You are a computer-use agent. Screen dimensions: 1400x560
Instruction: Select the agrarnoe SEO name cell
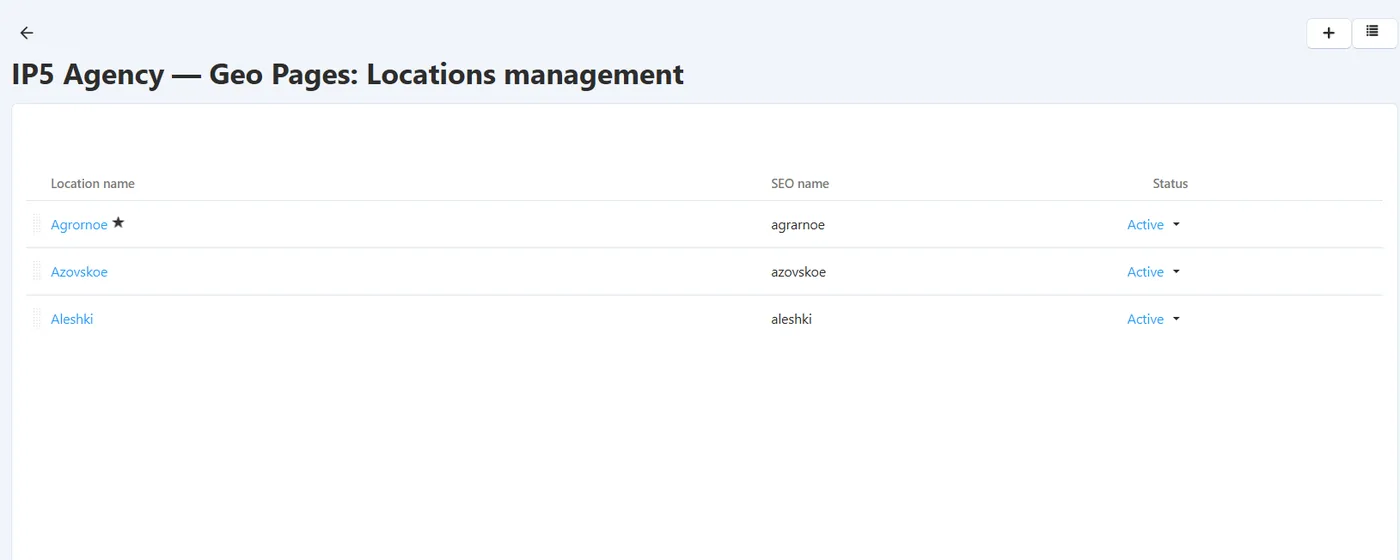pyautogui.click(x=798, y=225)
